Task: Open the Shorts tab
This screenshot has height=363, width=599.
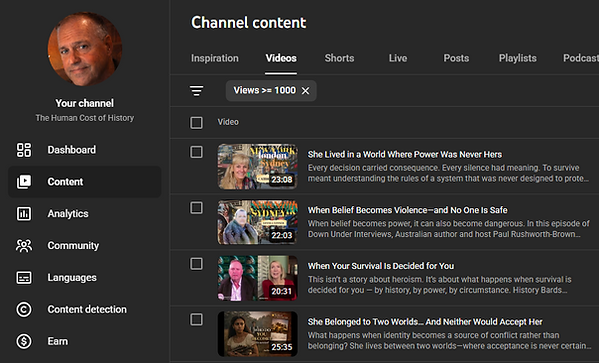Action: 339,58
